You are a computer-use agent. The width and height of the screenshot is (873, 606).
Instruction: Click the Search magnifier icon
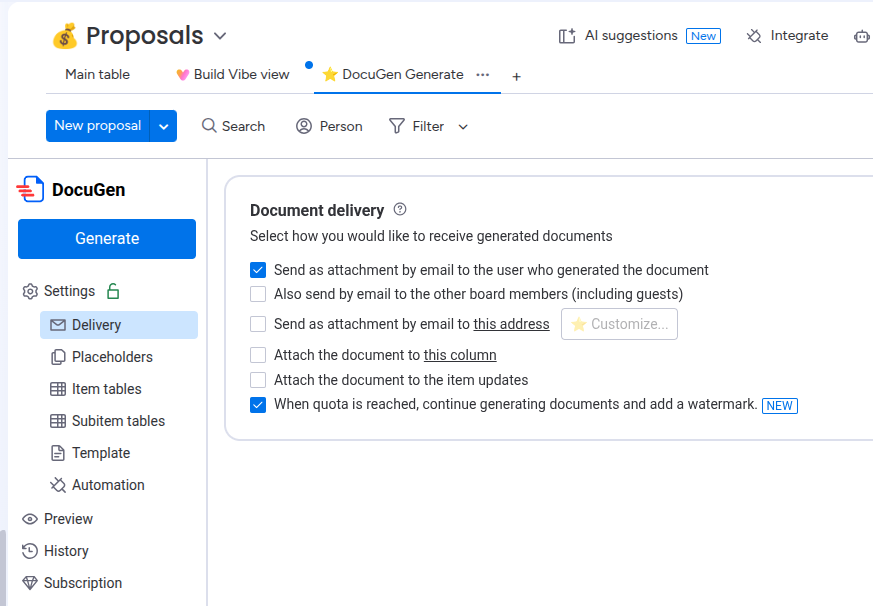point(209,125)
